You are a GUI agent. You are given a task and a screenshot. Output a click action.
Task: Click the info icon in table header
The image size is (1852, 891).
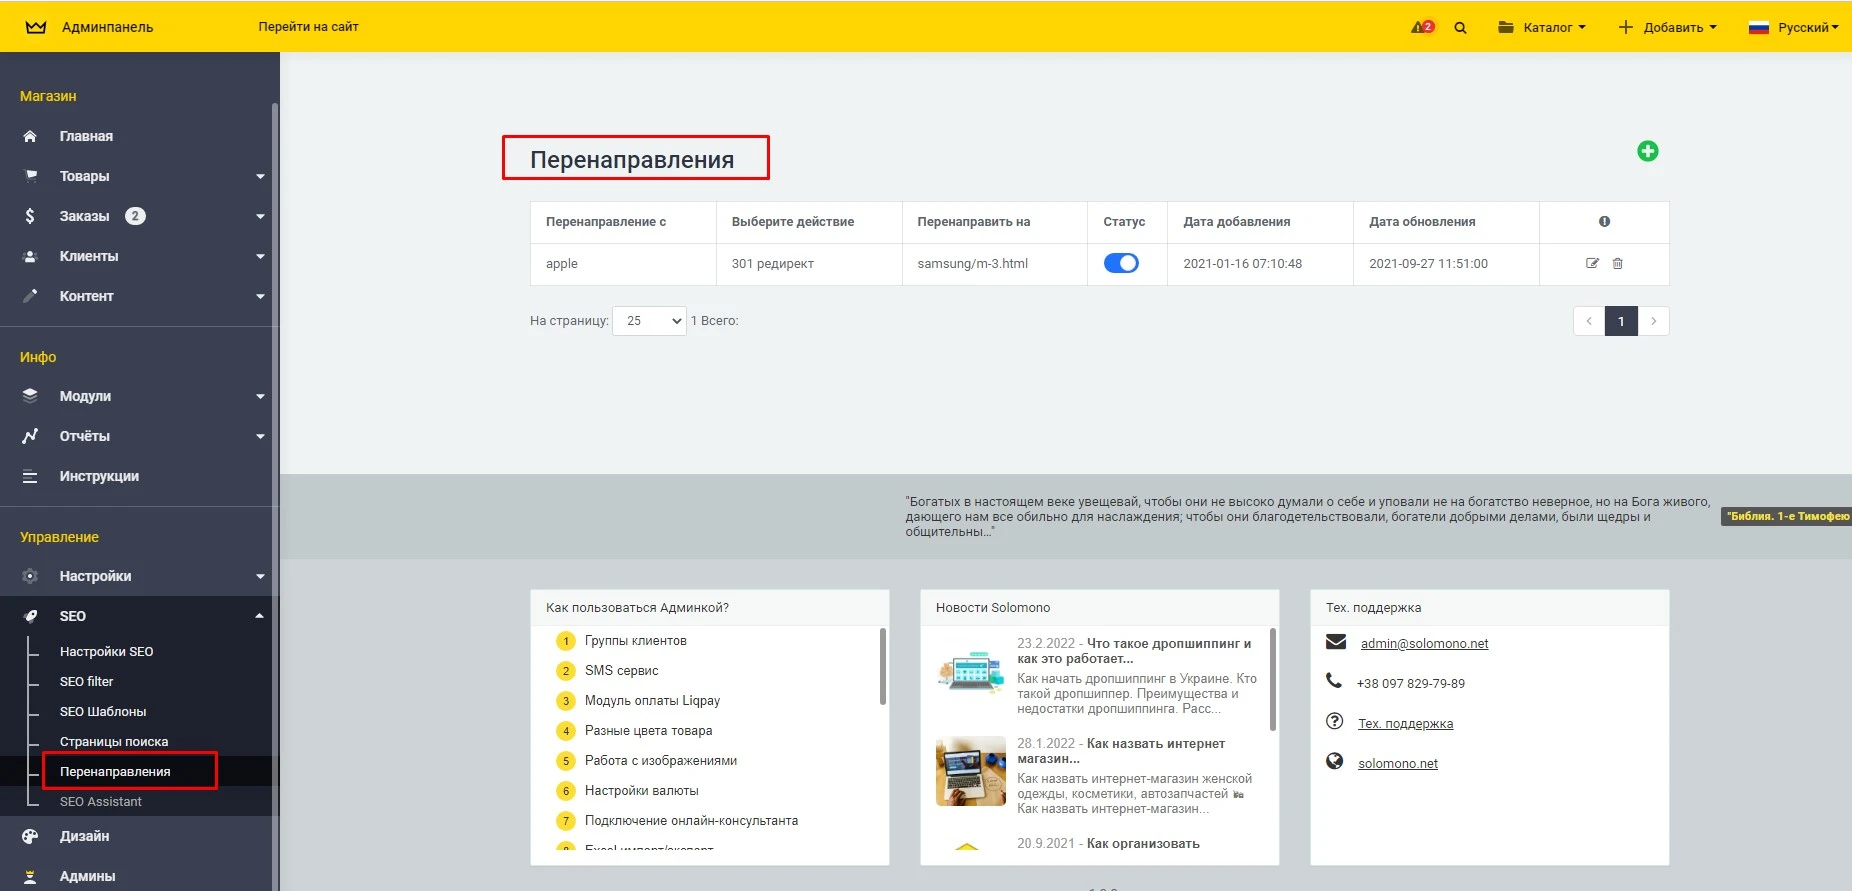pyautogui.click(x=1604, y=221)
